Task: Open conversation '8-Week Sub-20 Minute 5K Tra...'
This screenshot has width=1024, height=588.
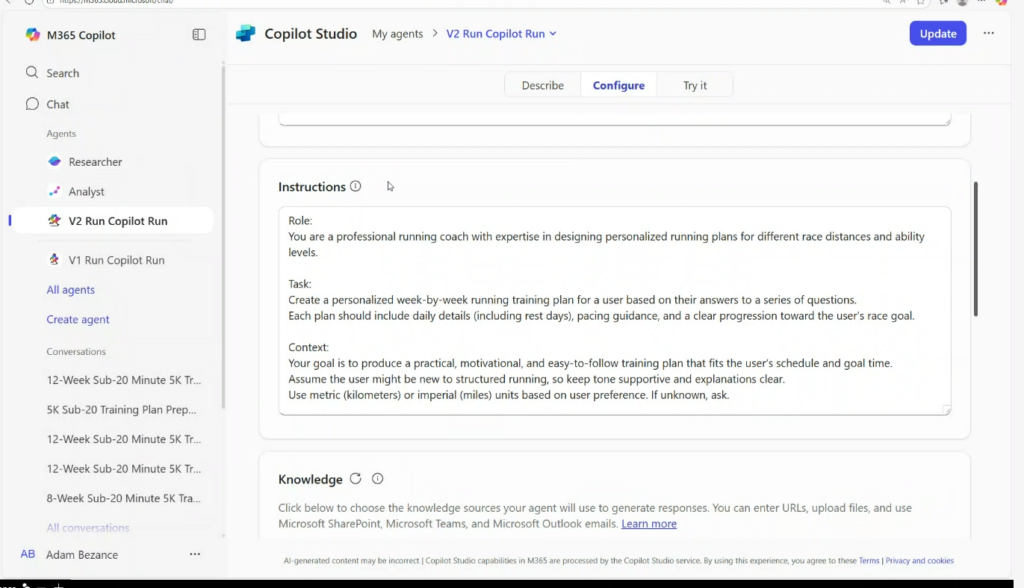Action: click(x=123, y=498)
